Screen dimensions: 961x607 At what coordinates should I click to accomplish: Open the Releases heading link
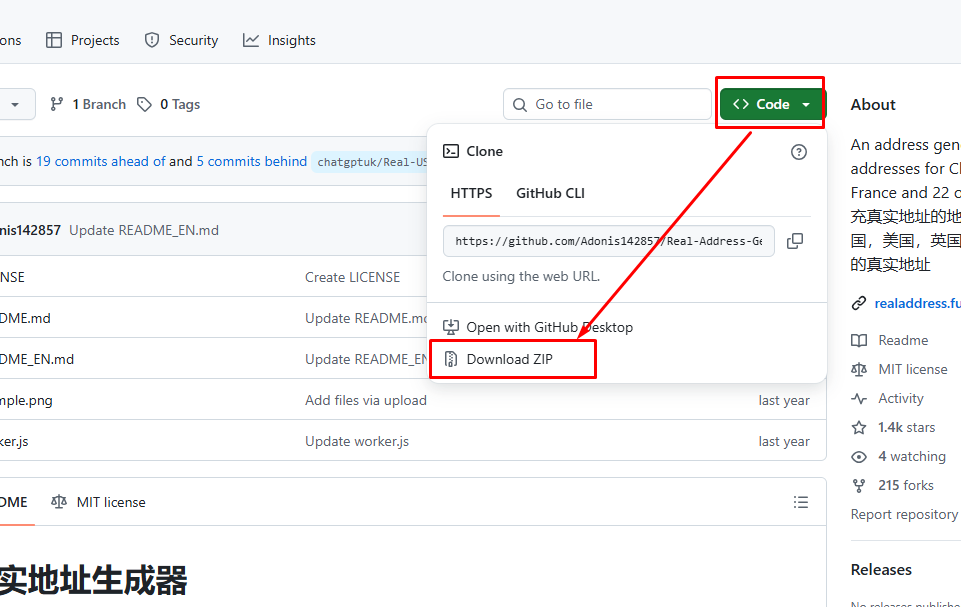(x=881, y=570)
